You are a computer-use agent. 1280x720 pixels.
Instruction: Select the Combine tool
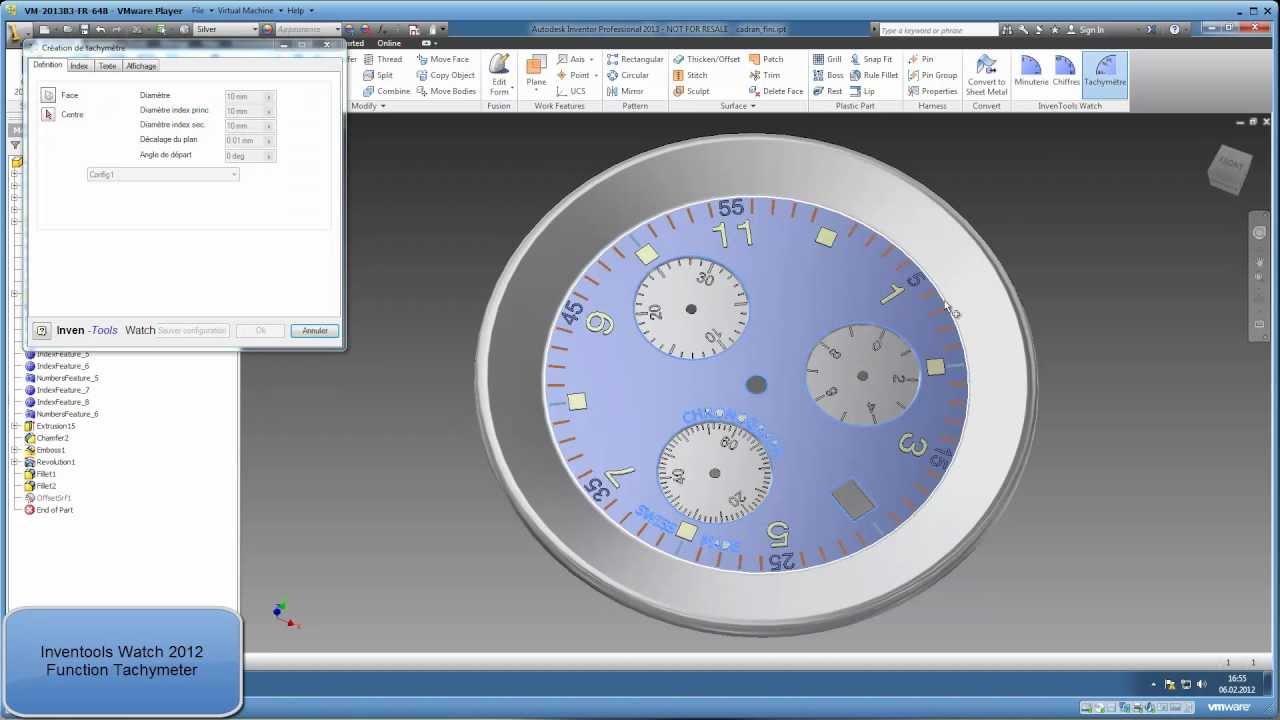click(386, 91)
